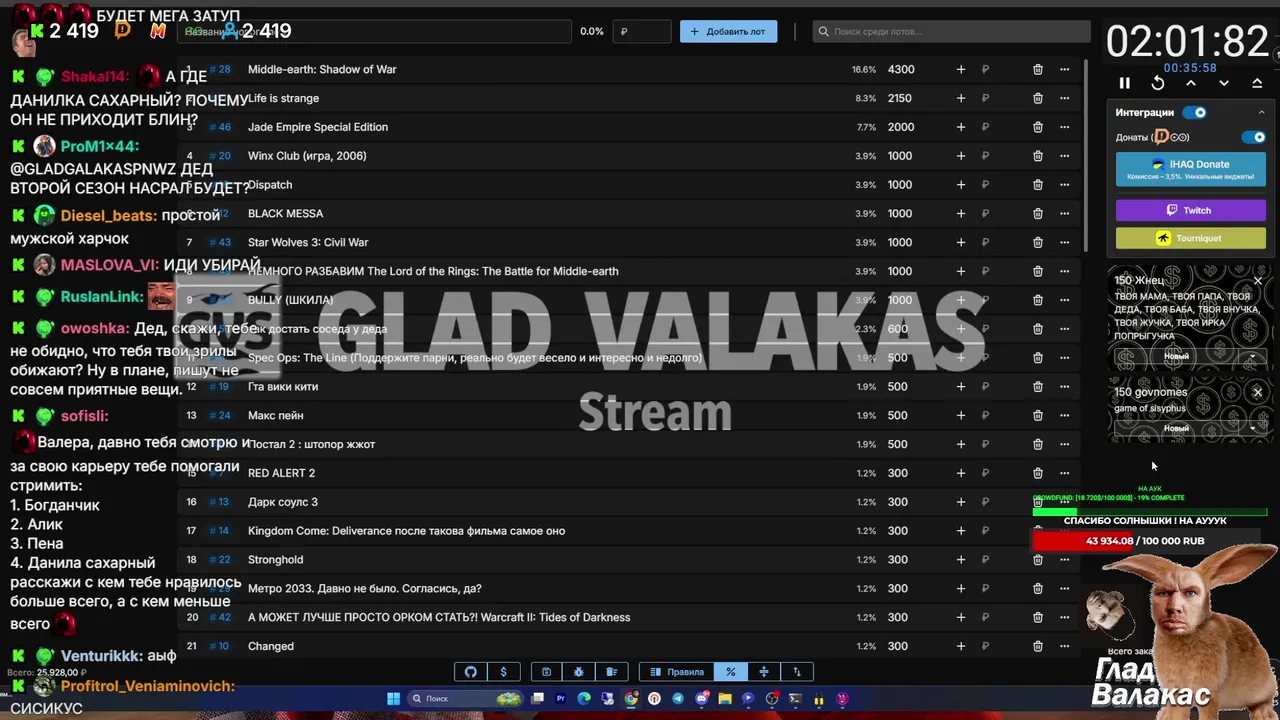Delete the BLACK MESSA lot
1280x720 pixels.
coord(1038,214)
